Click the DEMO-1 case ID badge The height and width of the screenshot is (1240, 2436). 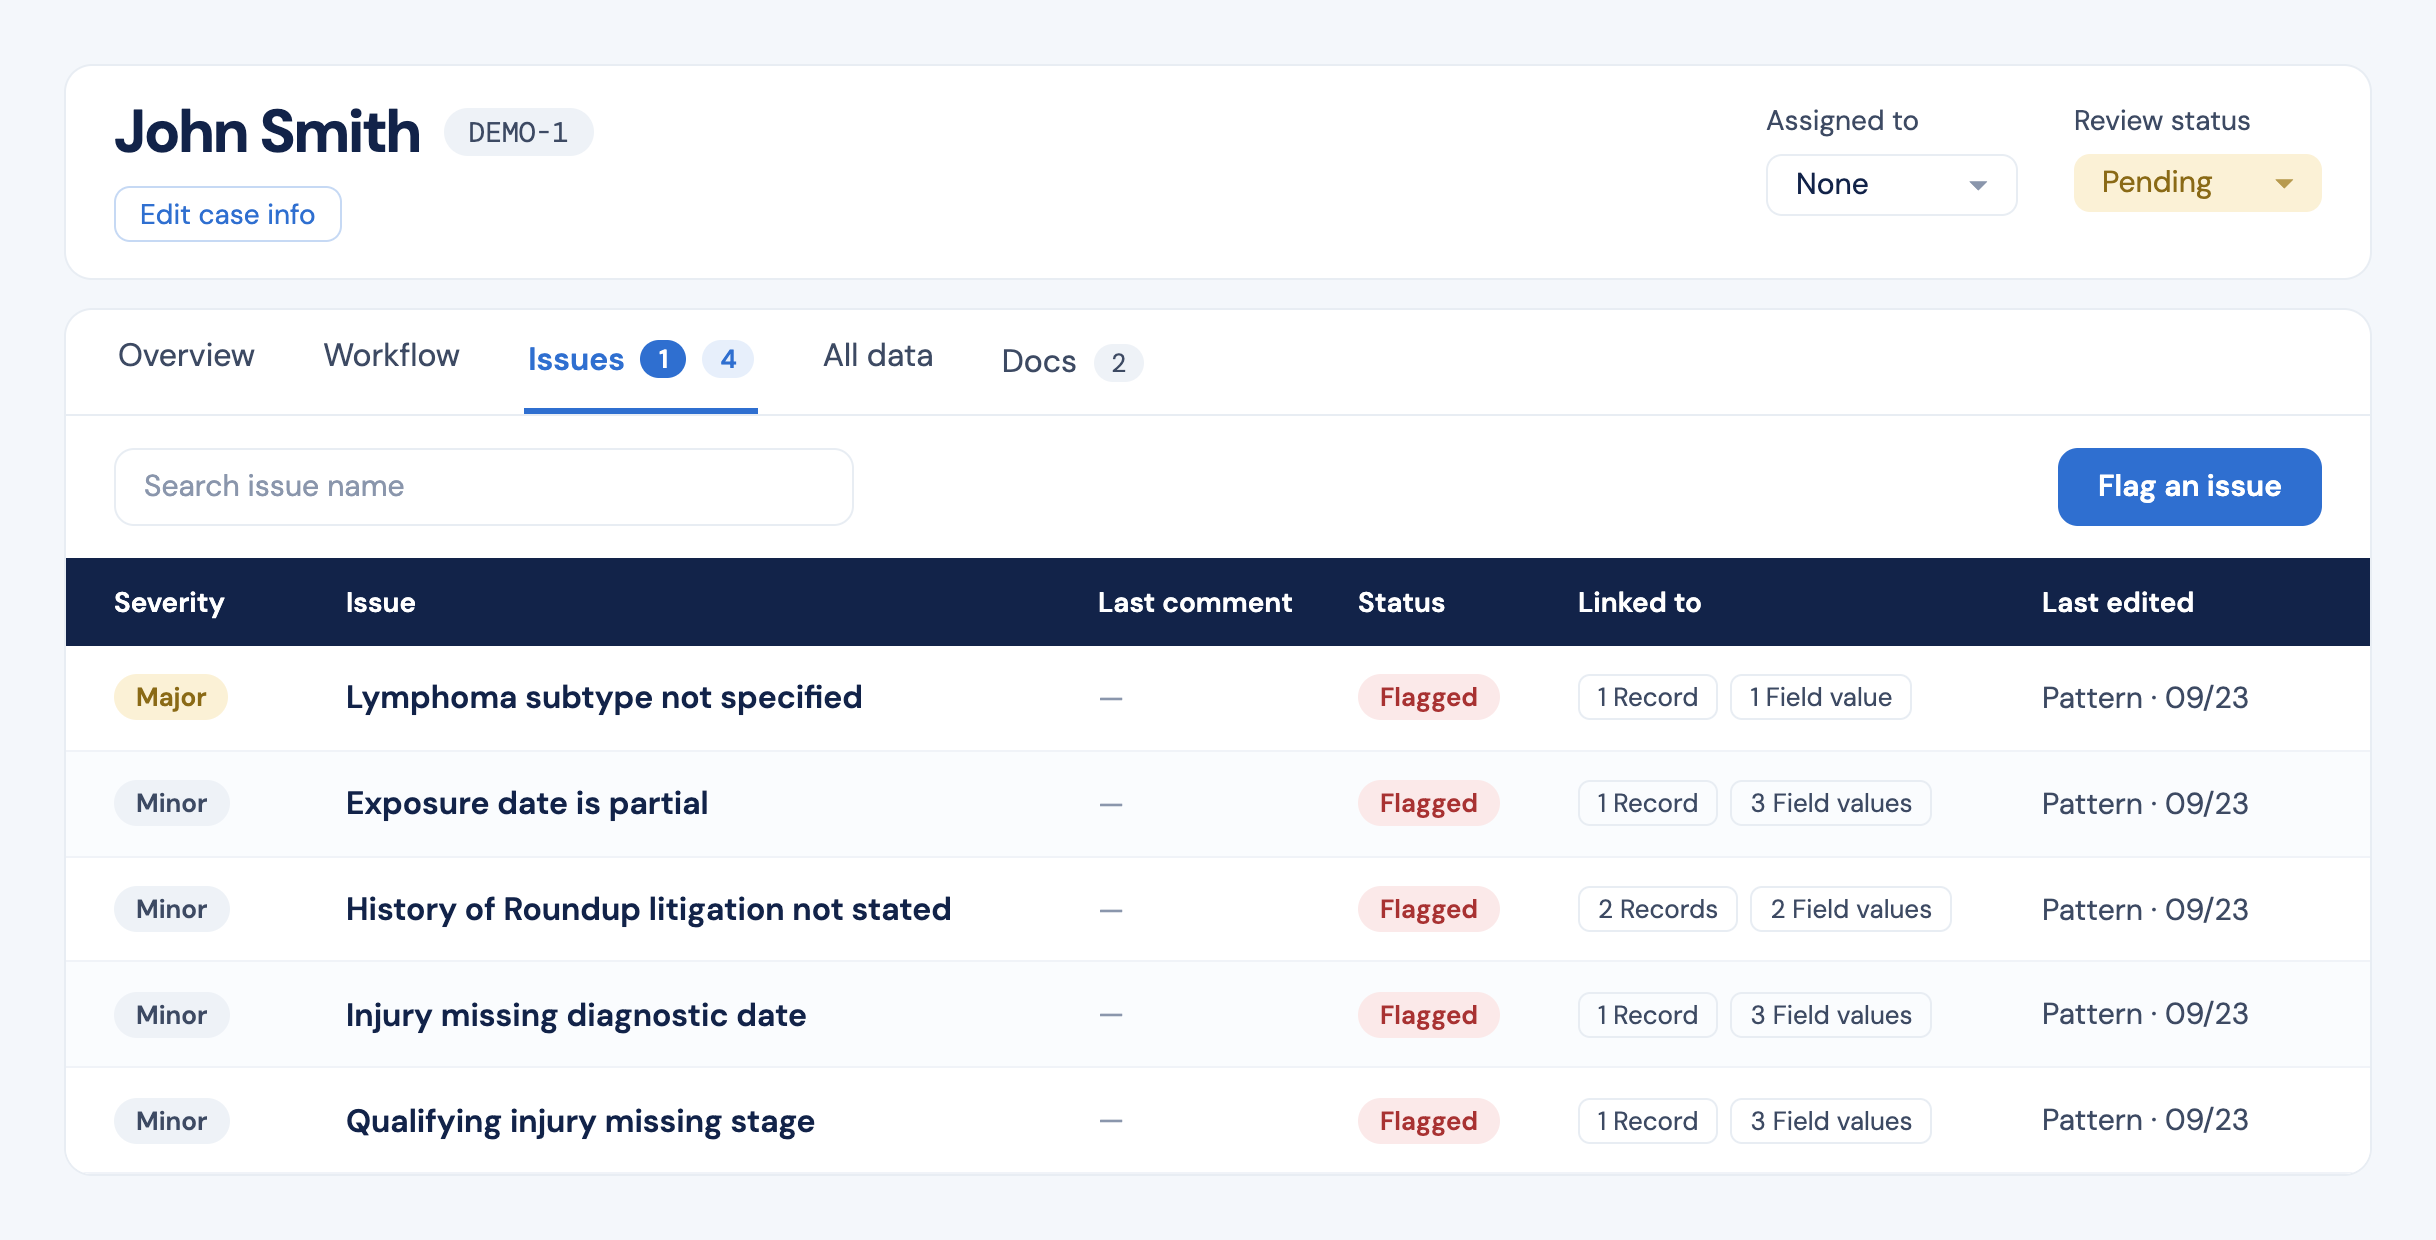pos(518,132)
